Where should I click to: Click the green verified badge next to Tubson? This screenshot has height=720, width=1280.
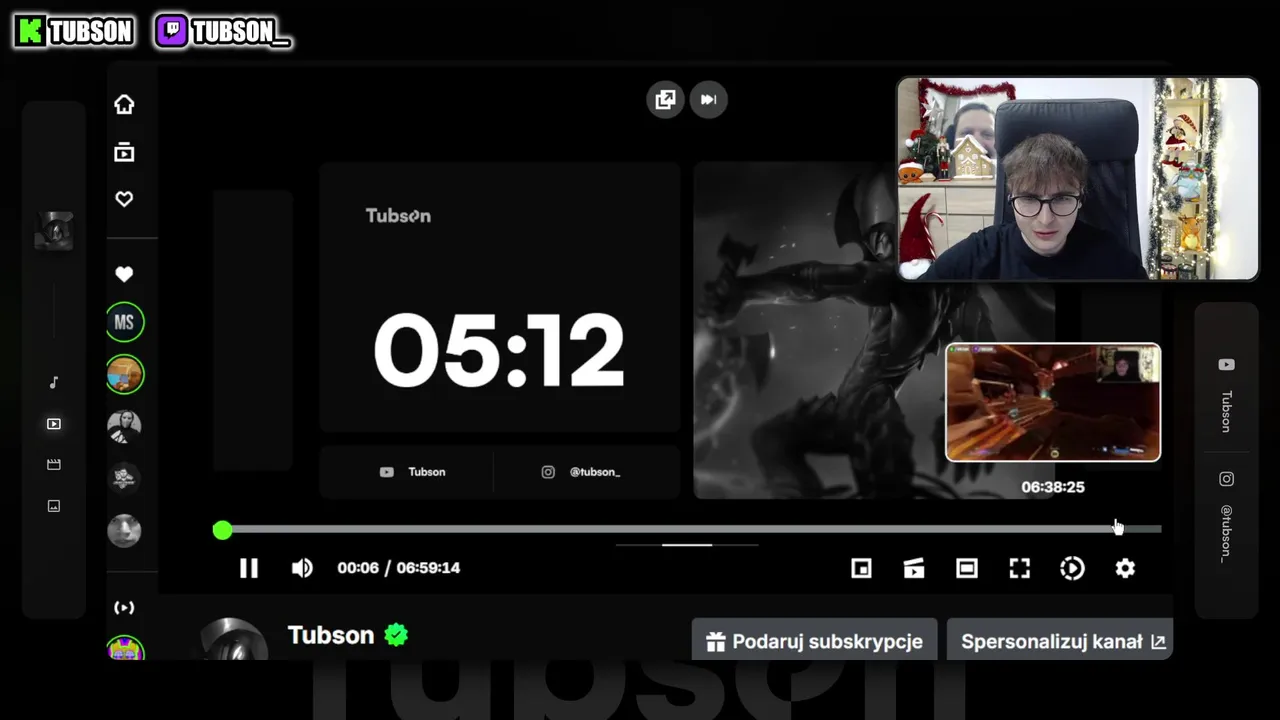tap(396, 635)
